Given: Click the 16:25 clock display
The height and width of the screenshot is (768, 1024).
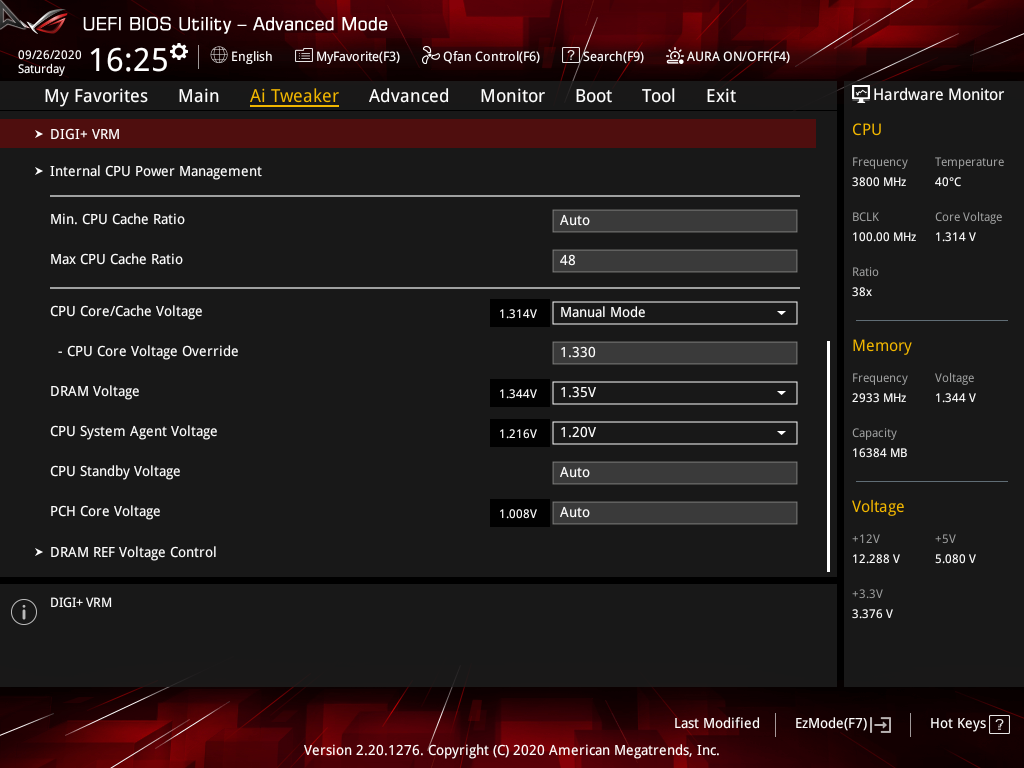Looking at the screenshot, I should pyautogui.click(x=129, y=59).
